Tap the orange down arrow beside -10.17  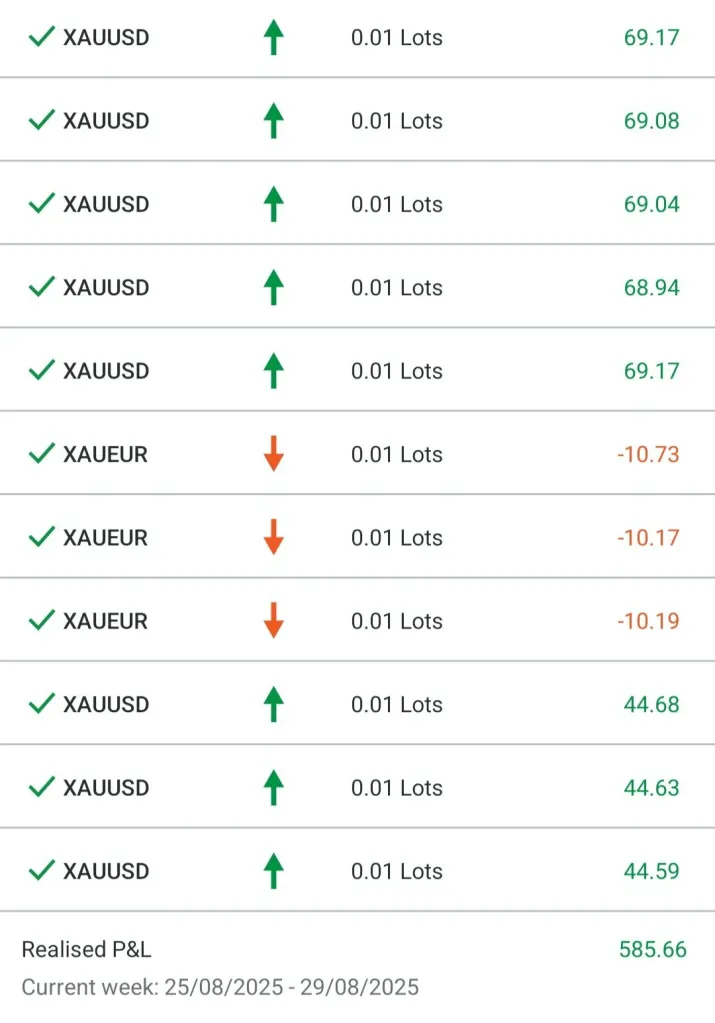pos(273,538)
